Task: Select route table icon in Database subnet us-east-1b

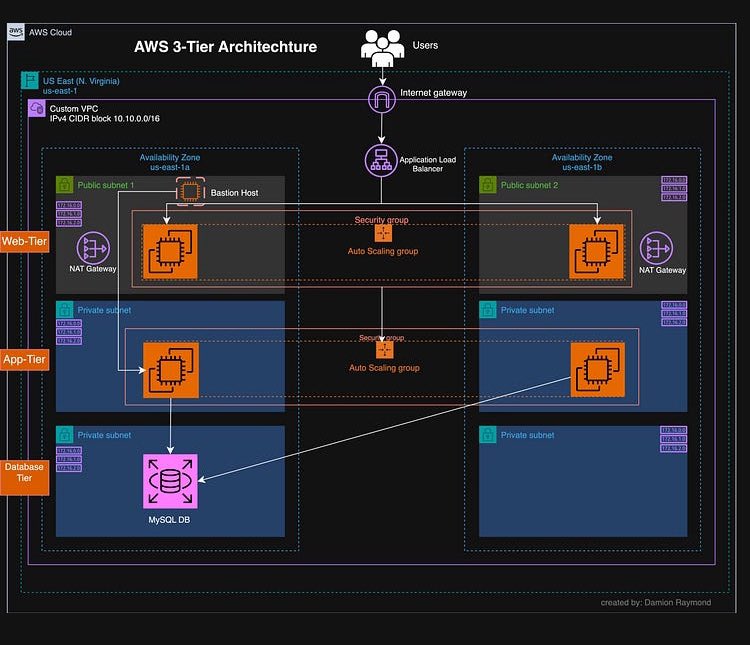Action: coord(673,439)
